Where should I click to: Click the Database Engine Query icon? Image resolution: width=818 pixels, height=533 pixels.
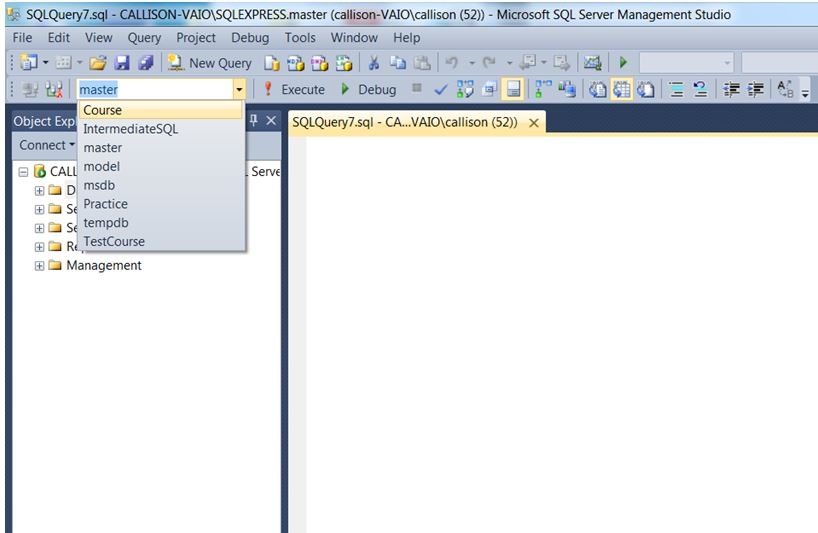point(271,63)
